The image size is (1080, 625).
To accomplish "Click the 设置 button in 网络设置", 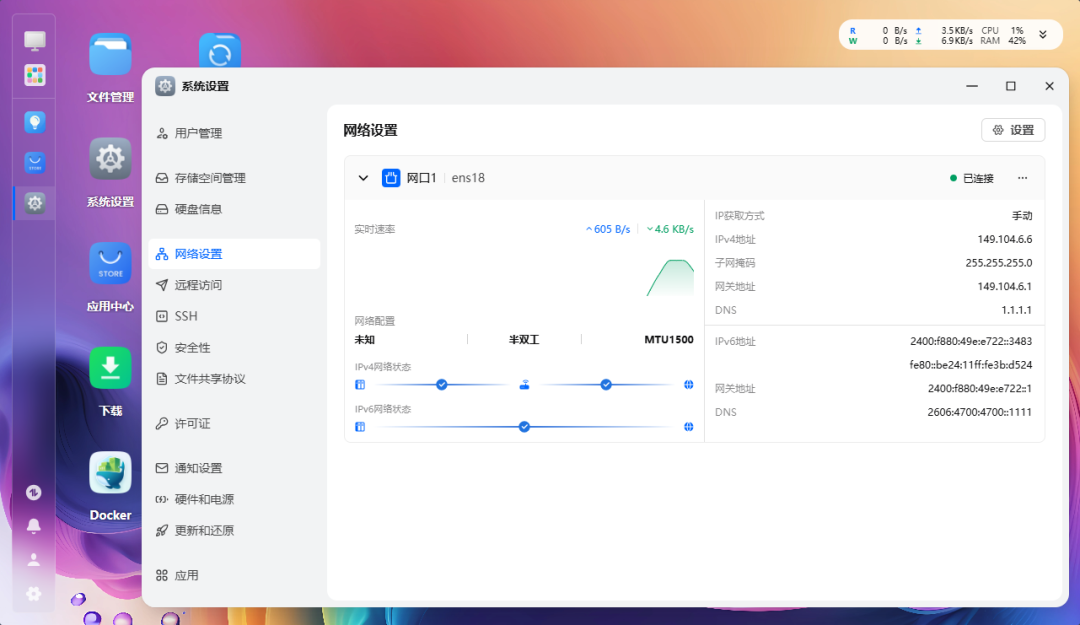I will (1012, 130).
